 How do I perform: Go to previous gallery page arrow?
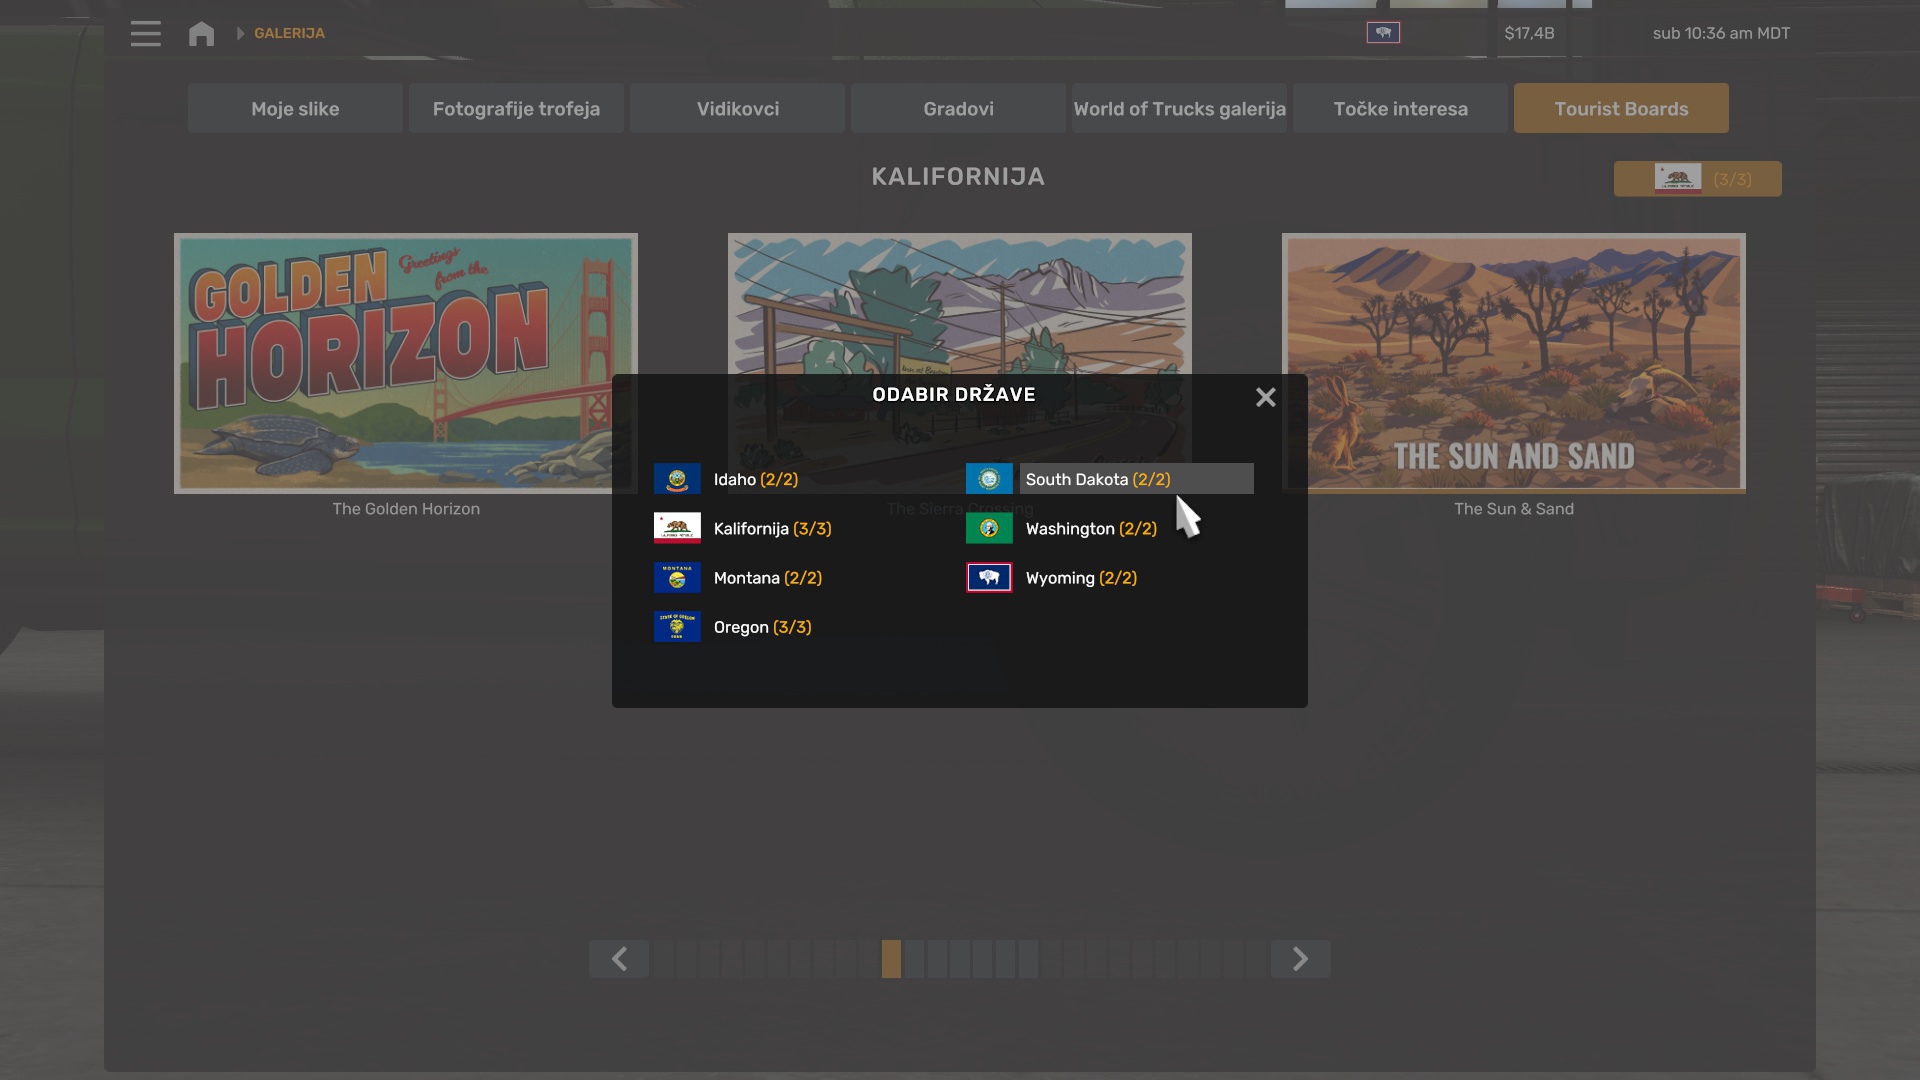click(x=619, y=959)
